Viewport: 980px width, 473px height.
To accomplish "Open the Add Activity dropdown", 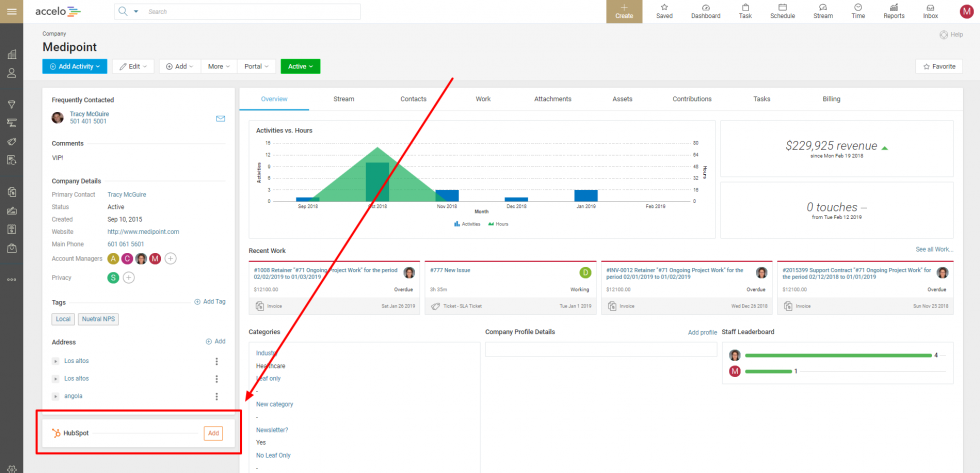I will coord(75,66).
